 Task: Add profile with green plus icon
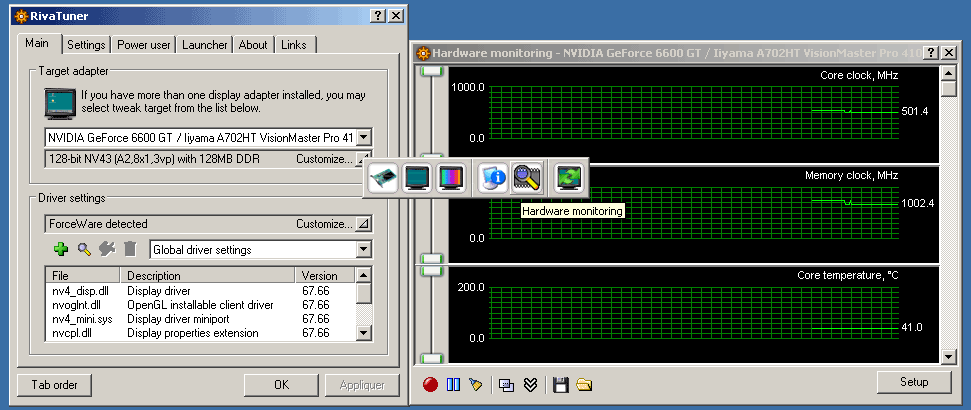pos(61,250)
